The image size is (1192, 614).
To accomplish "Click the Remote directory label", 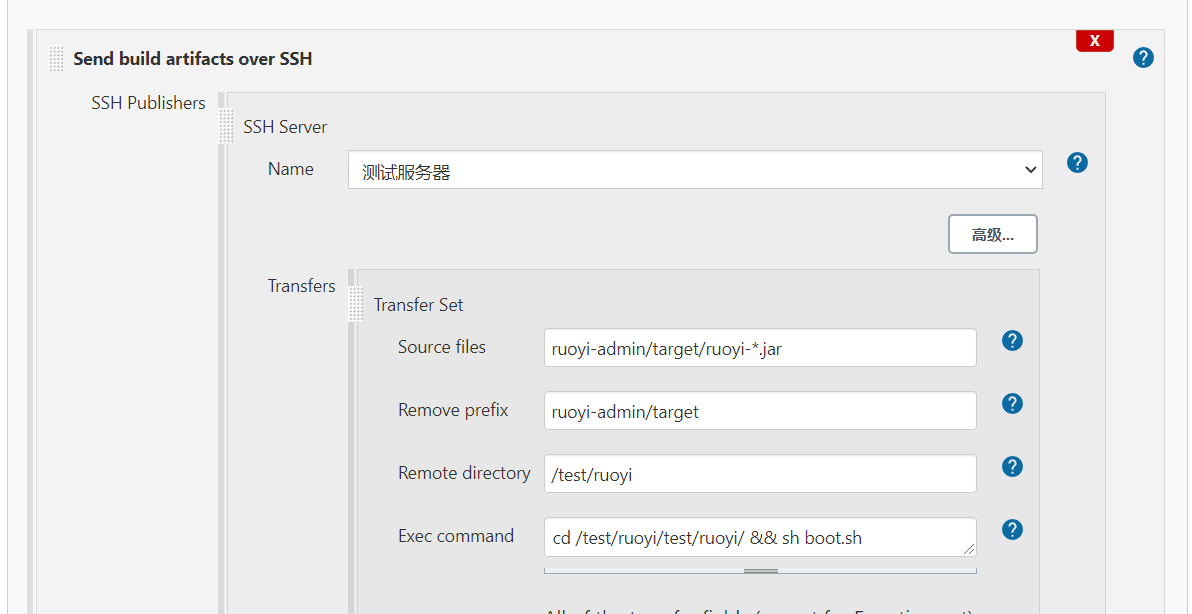I will pos(464,473).
